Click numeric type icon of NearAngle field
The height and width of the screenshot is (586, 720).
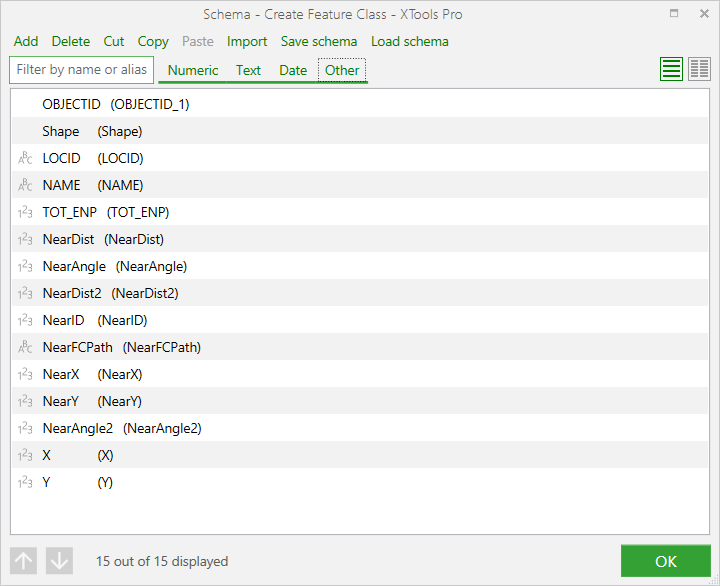click(x=25, y=266)
